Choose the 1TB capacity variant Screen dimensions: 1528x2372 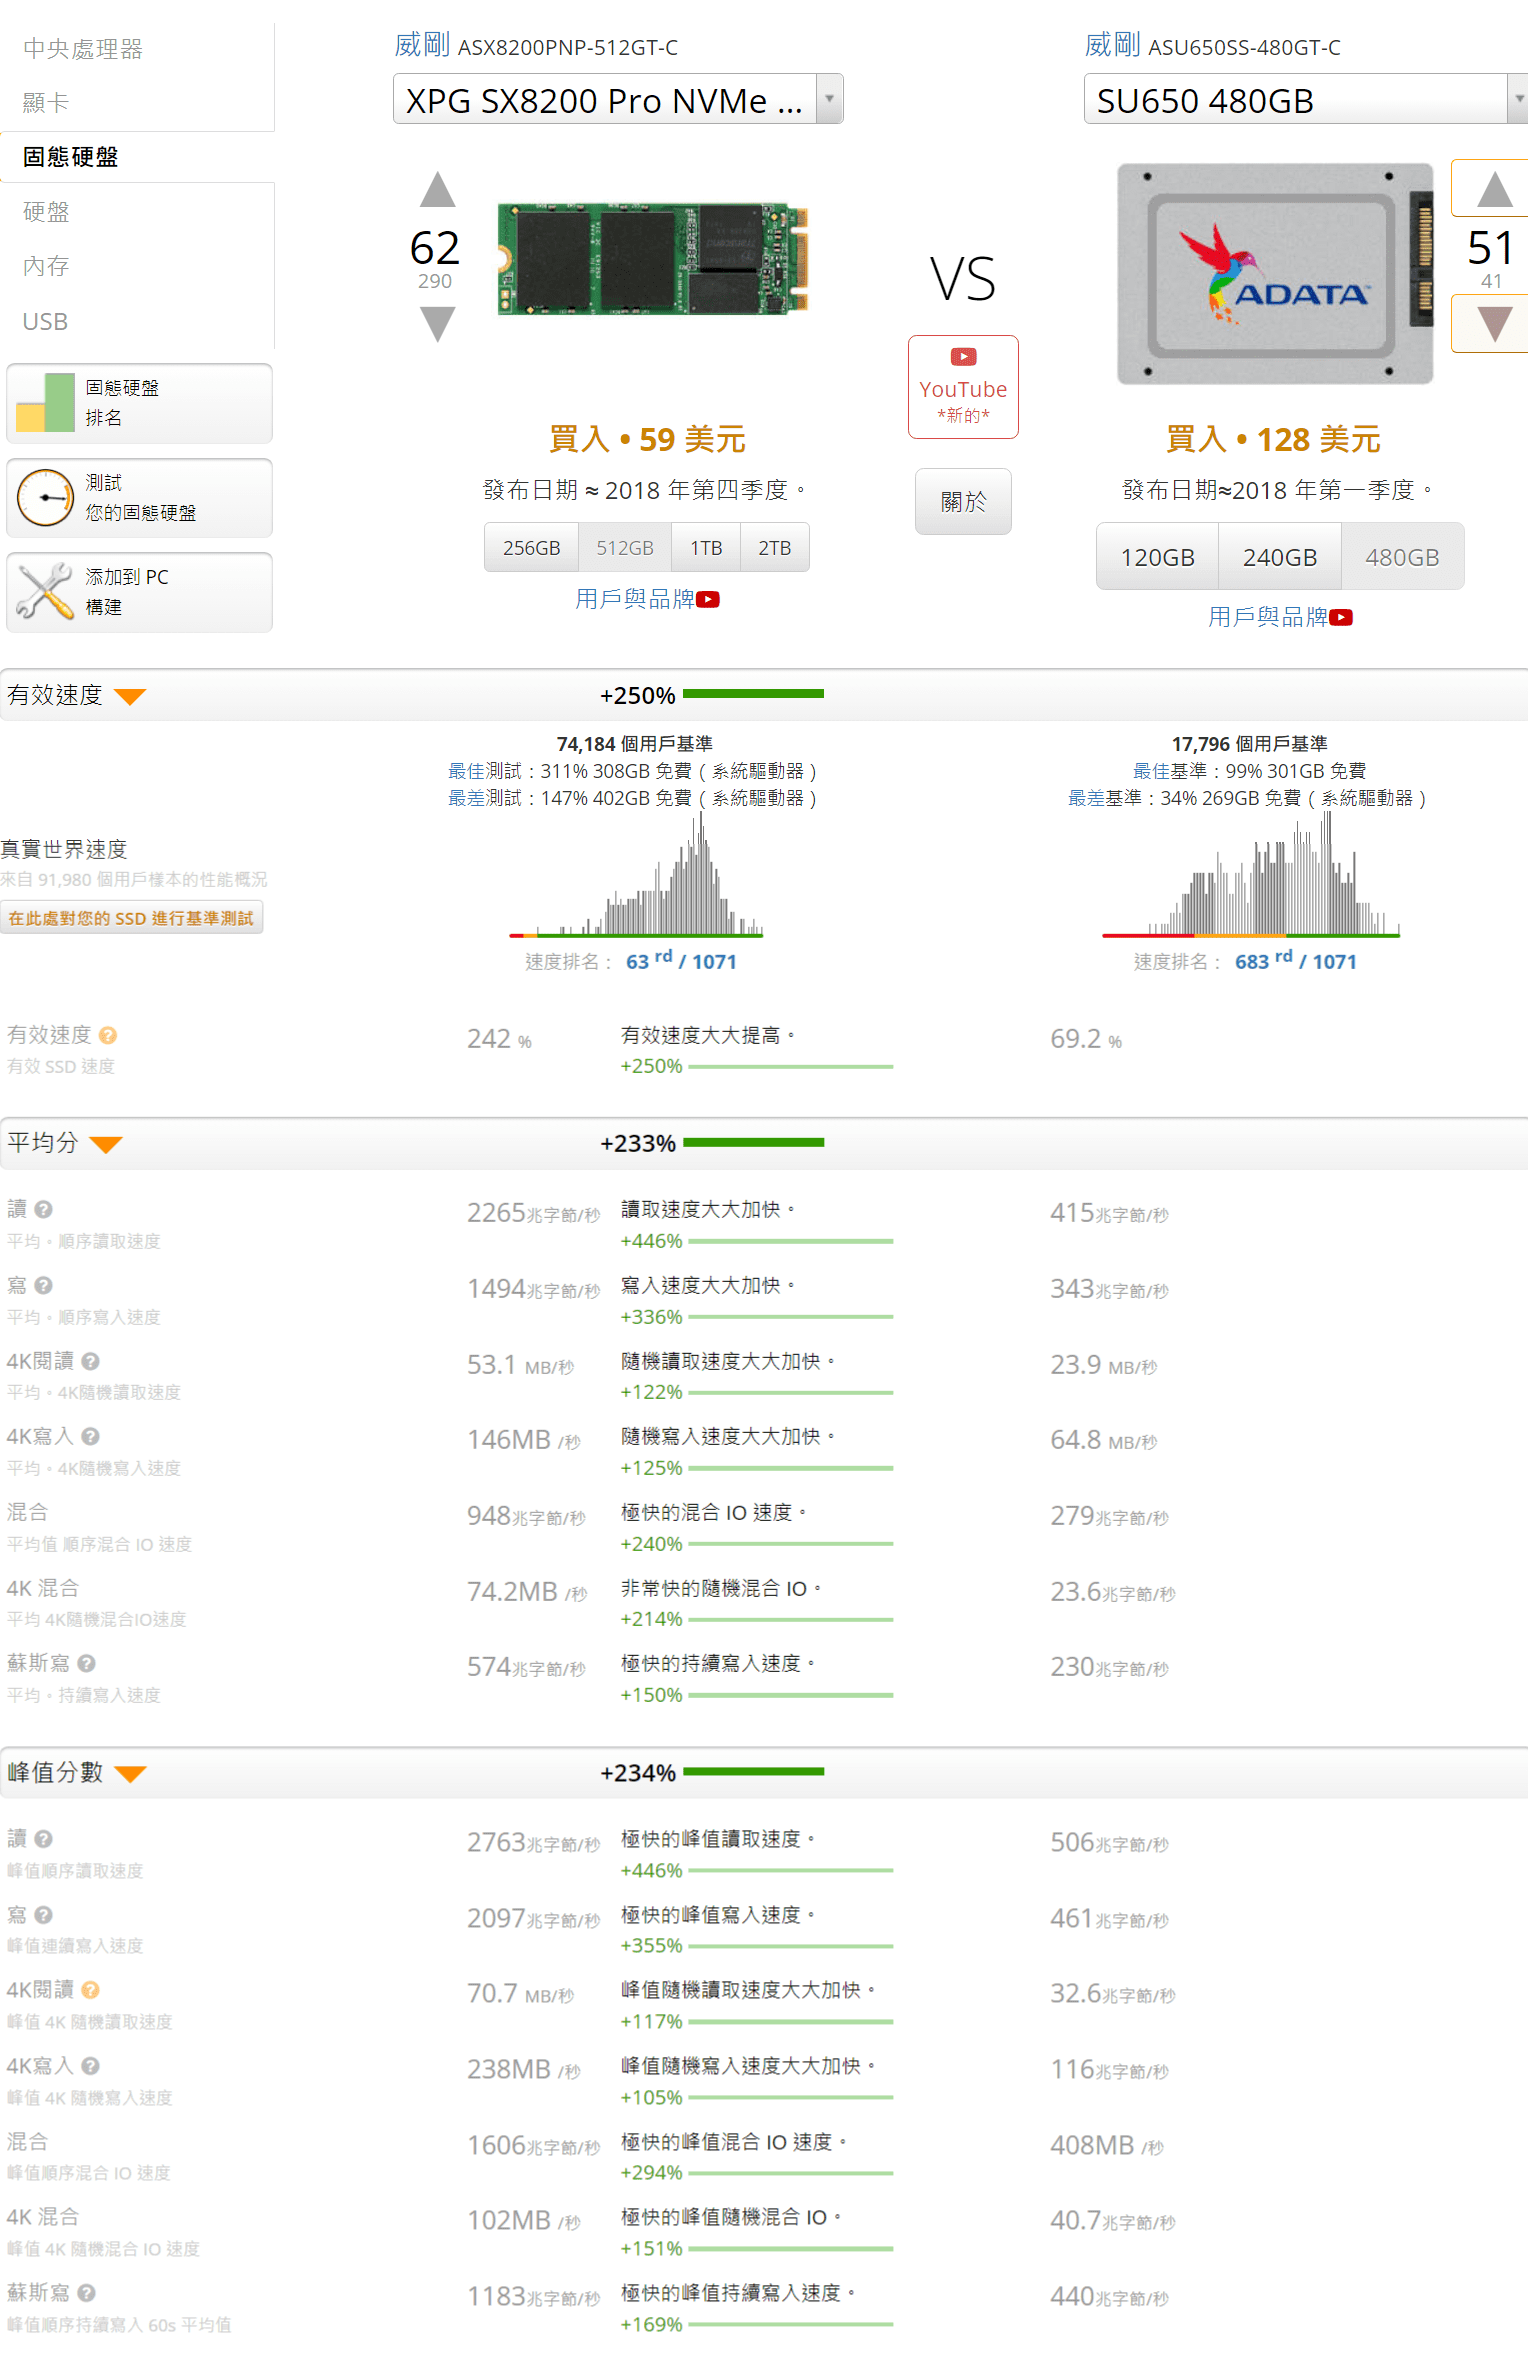coord(706,548)
